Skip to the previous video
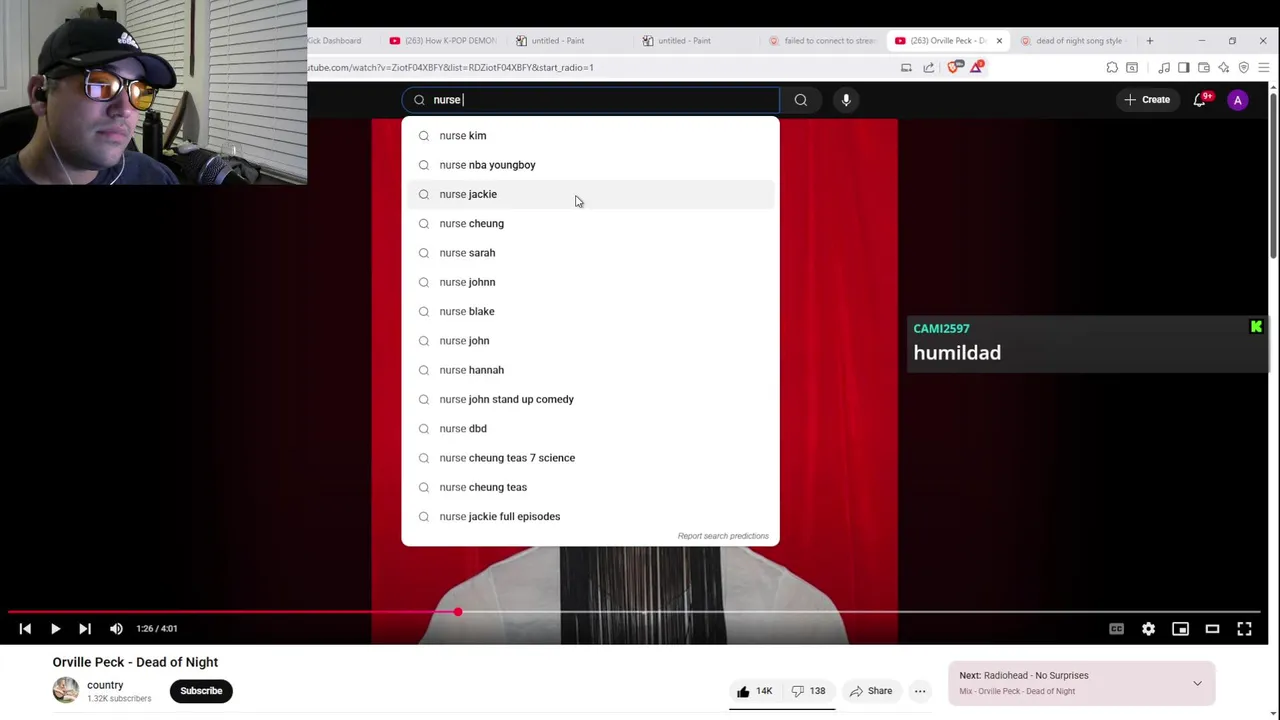This screenshot has height=720, width=1280. pos(25,629)
